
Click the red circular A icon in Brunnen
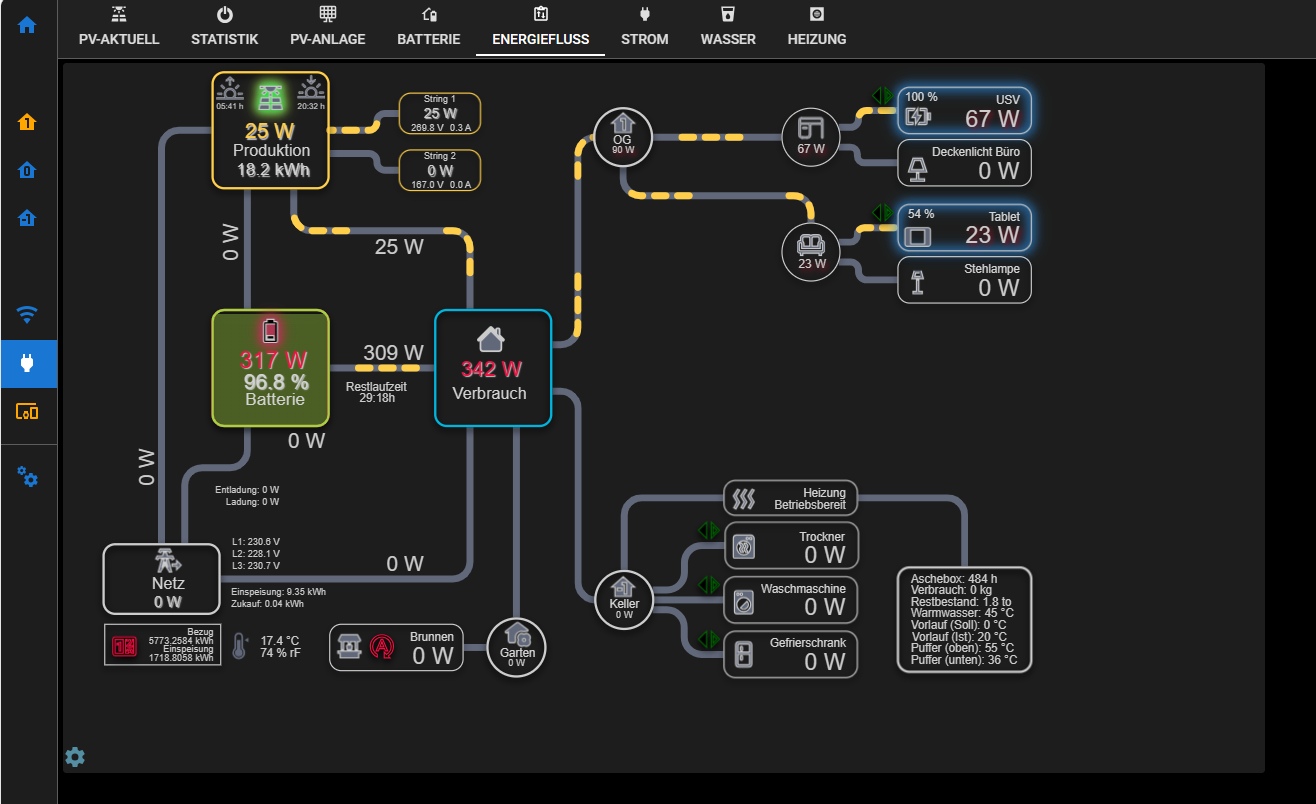coord(382,646)
